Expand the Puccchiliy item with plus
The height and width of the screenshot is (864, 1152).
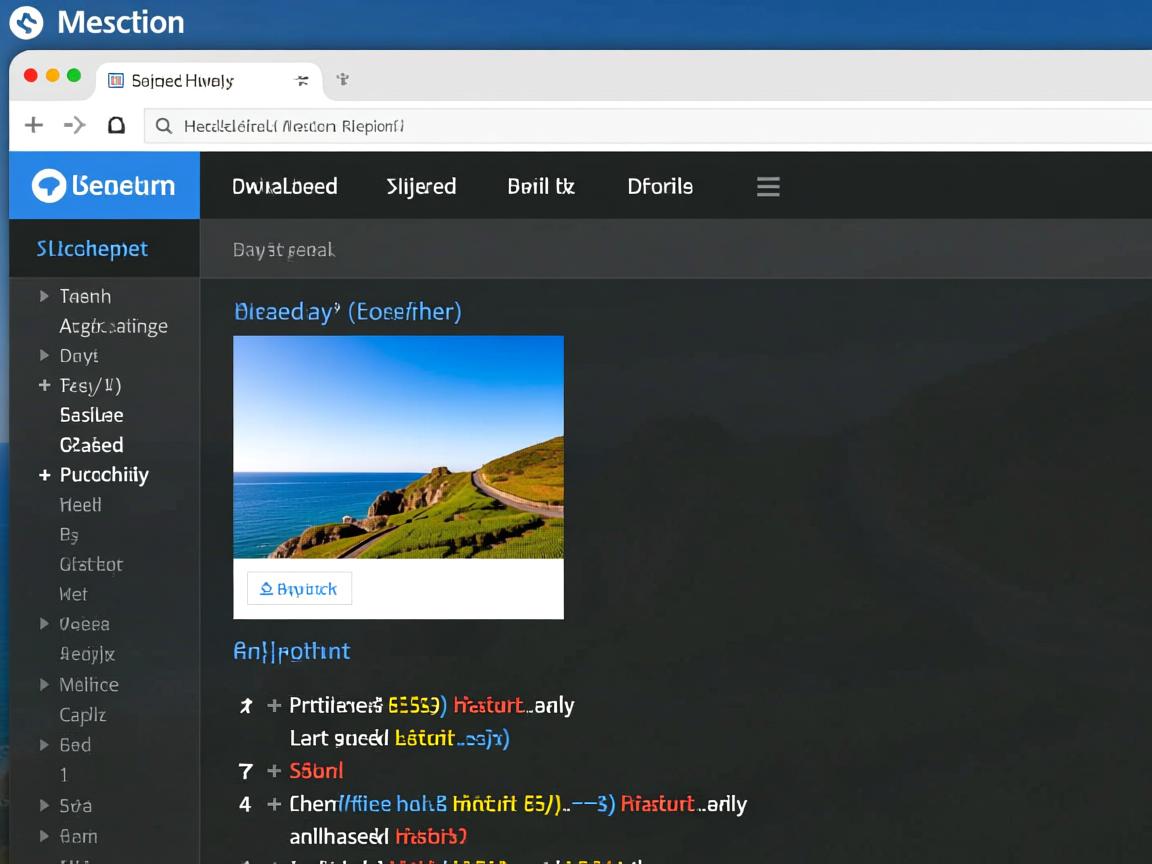44,475
